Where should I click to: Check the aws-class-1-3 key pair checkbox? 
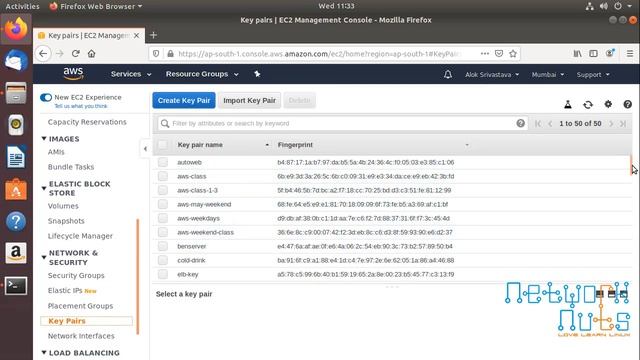[x=163, y=190]
